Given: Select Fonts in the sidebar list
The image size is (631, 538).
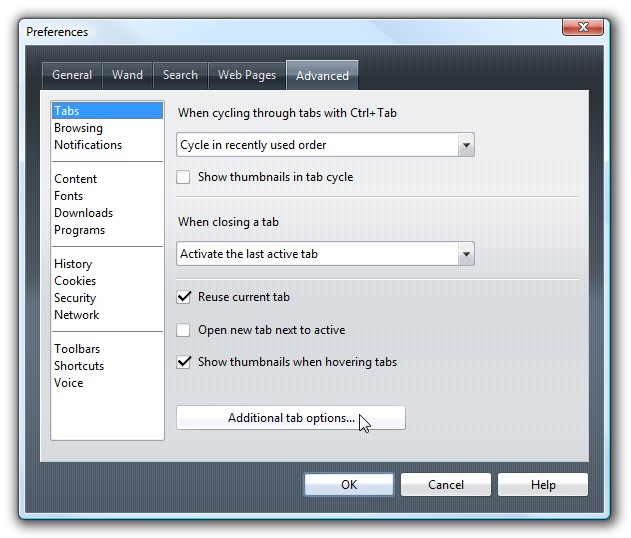Looking at the screenshot, I should 69,196.
